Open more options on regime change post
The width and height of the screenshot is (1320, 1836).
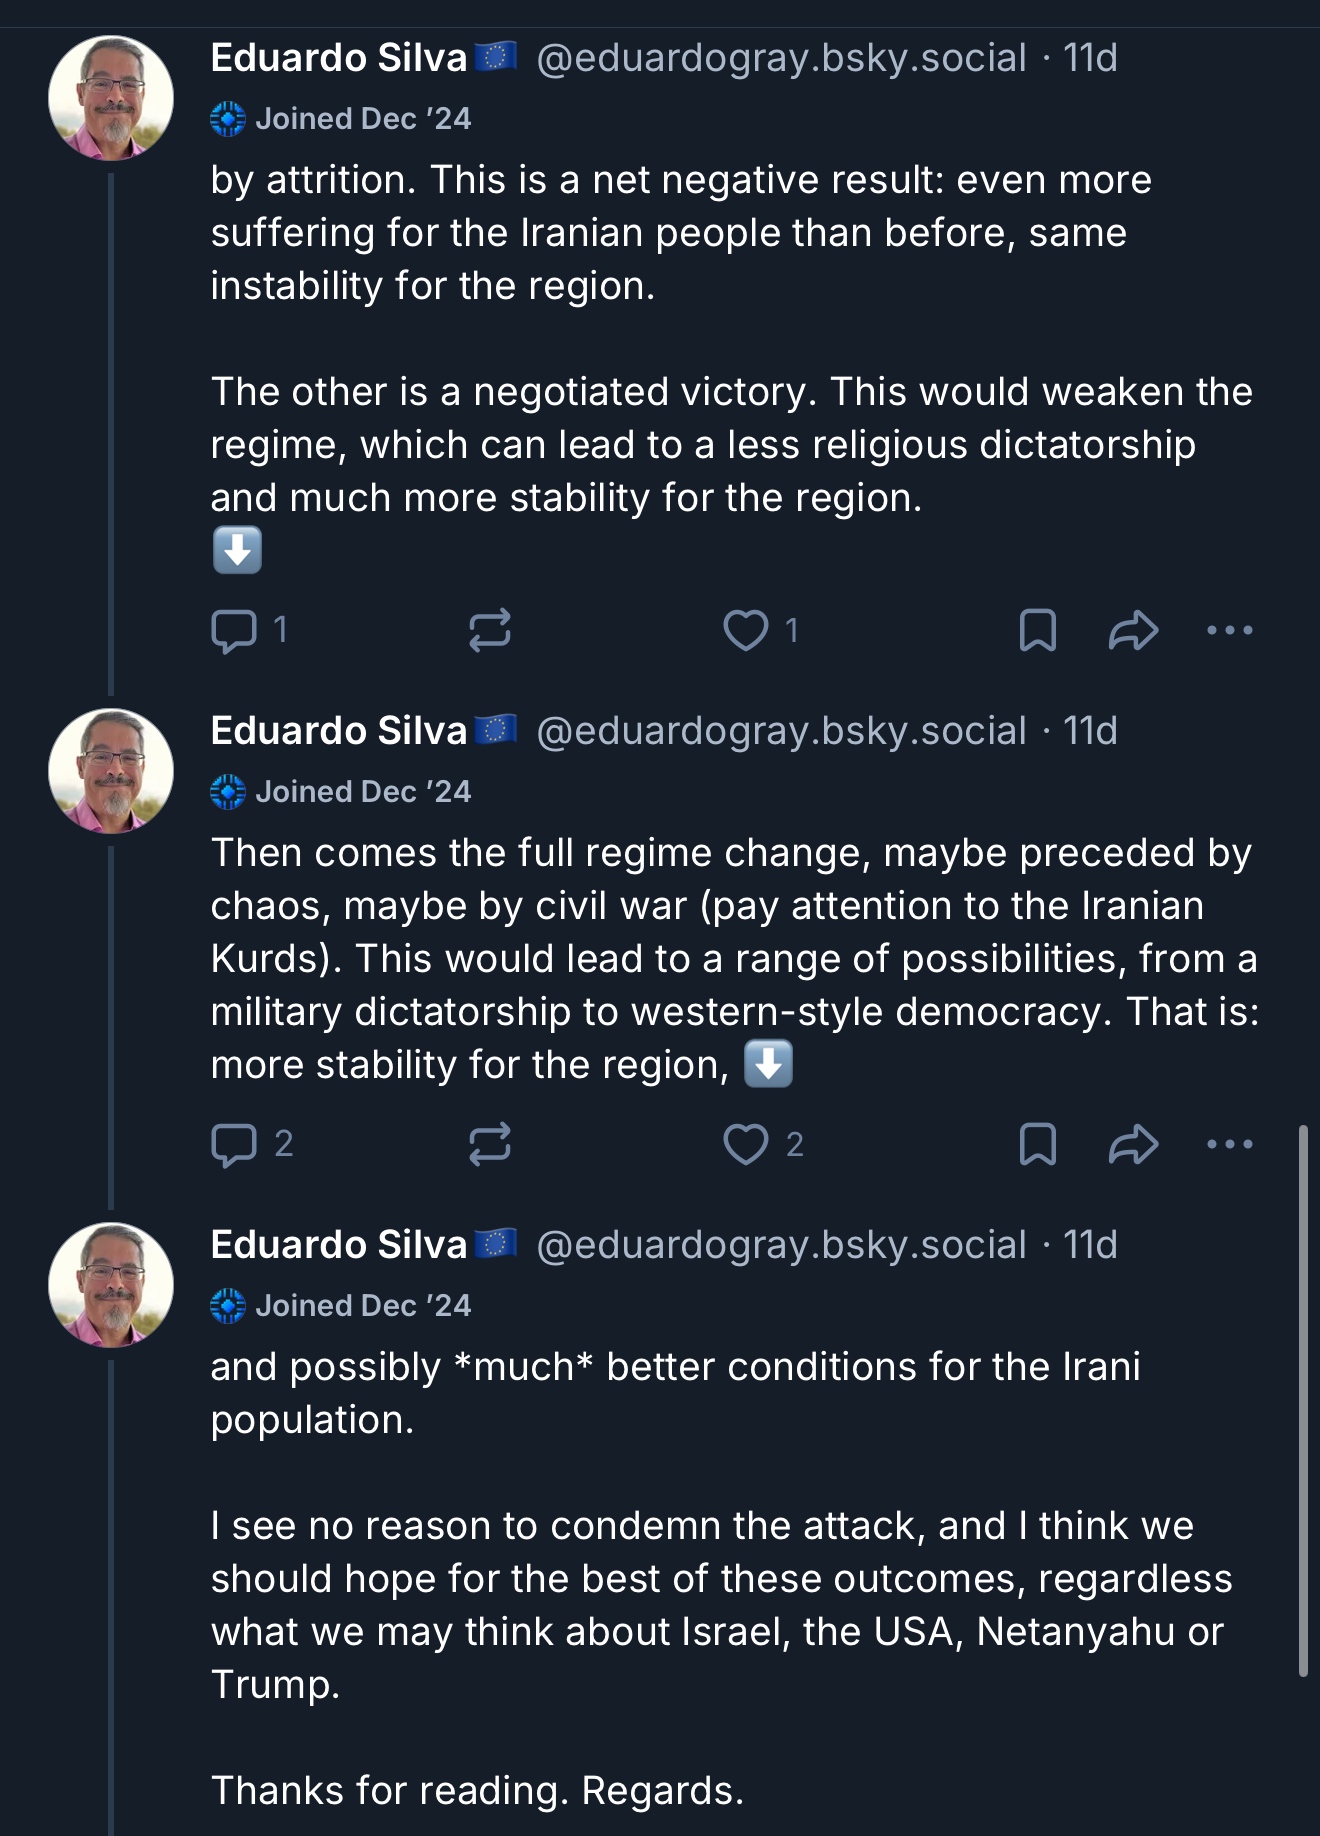pos(1229,1145)
